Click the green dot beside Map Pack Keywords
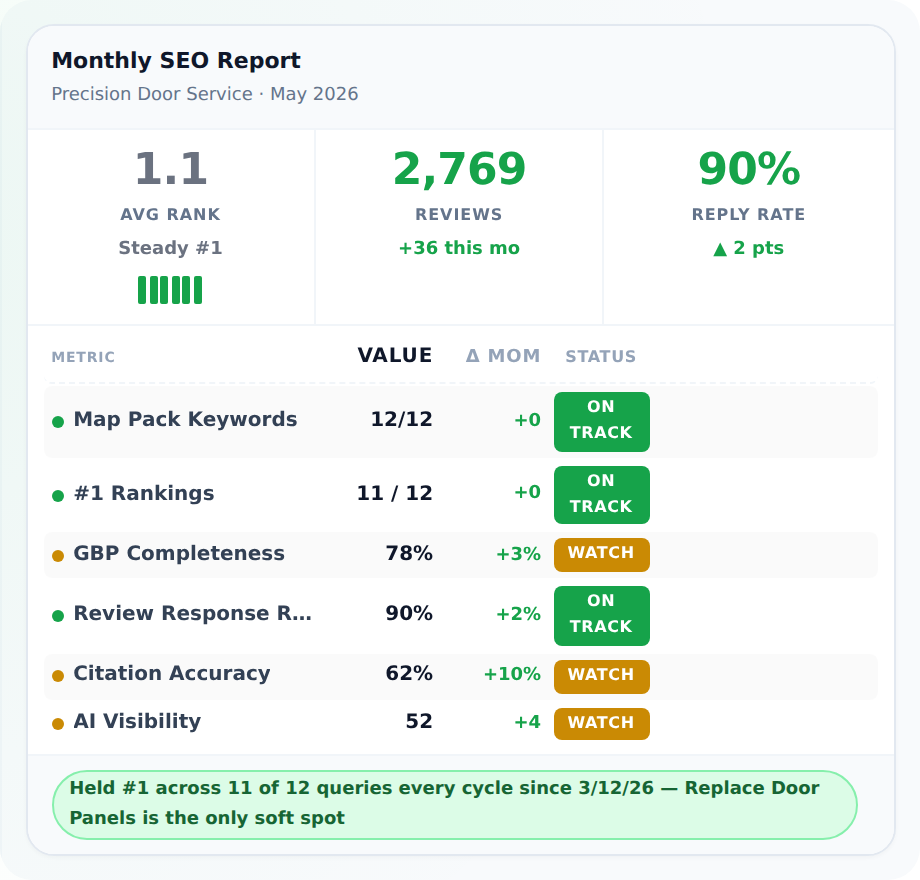Screen dimensions: 920x880 [58, 422]
